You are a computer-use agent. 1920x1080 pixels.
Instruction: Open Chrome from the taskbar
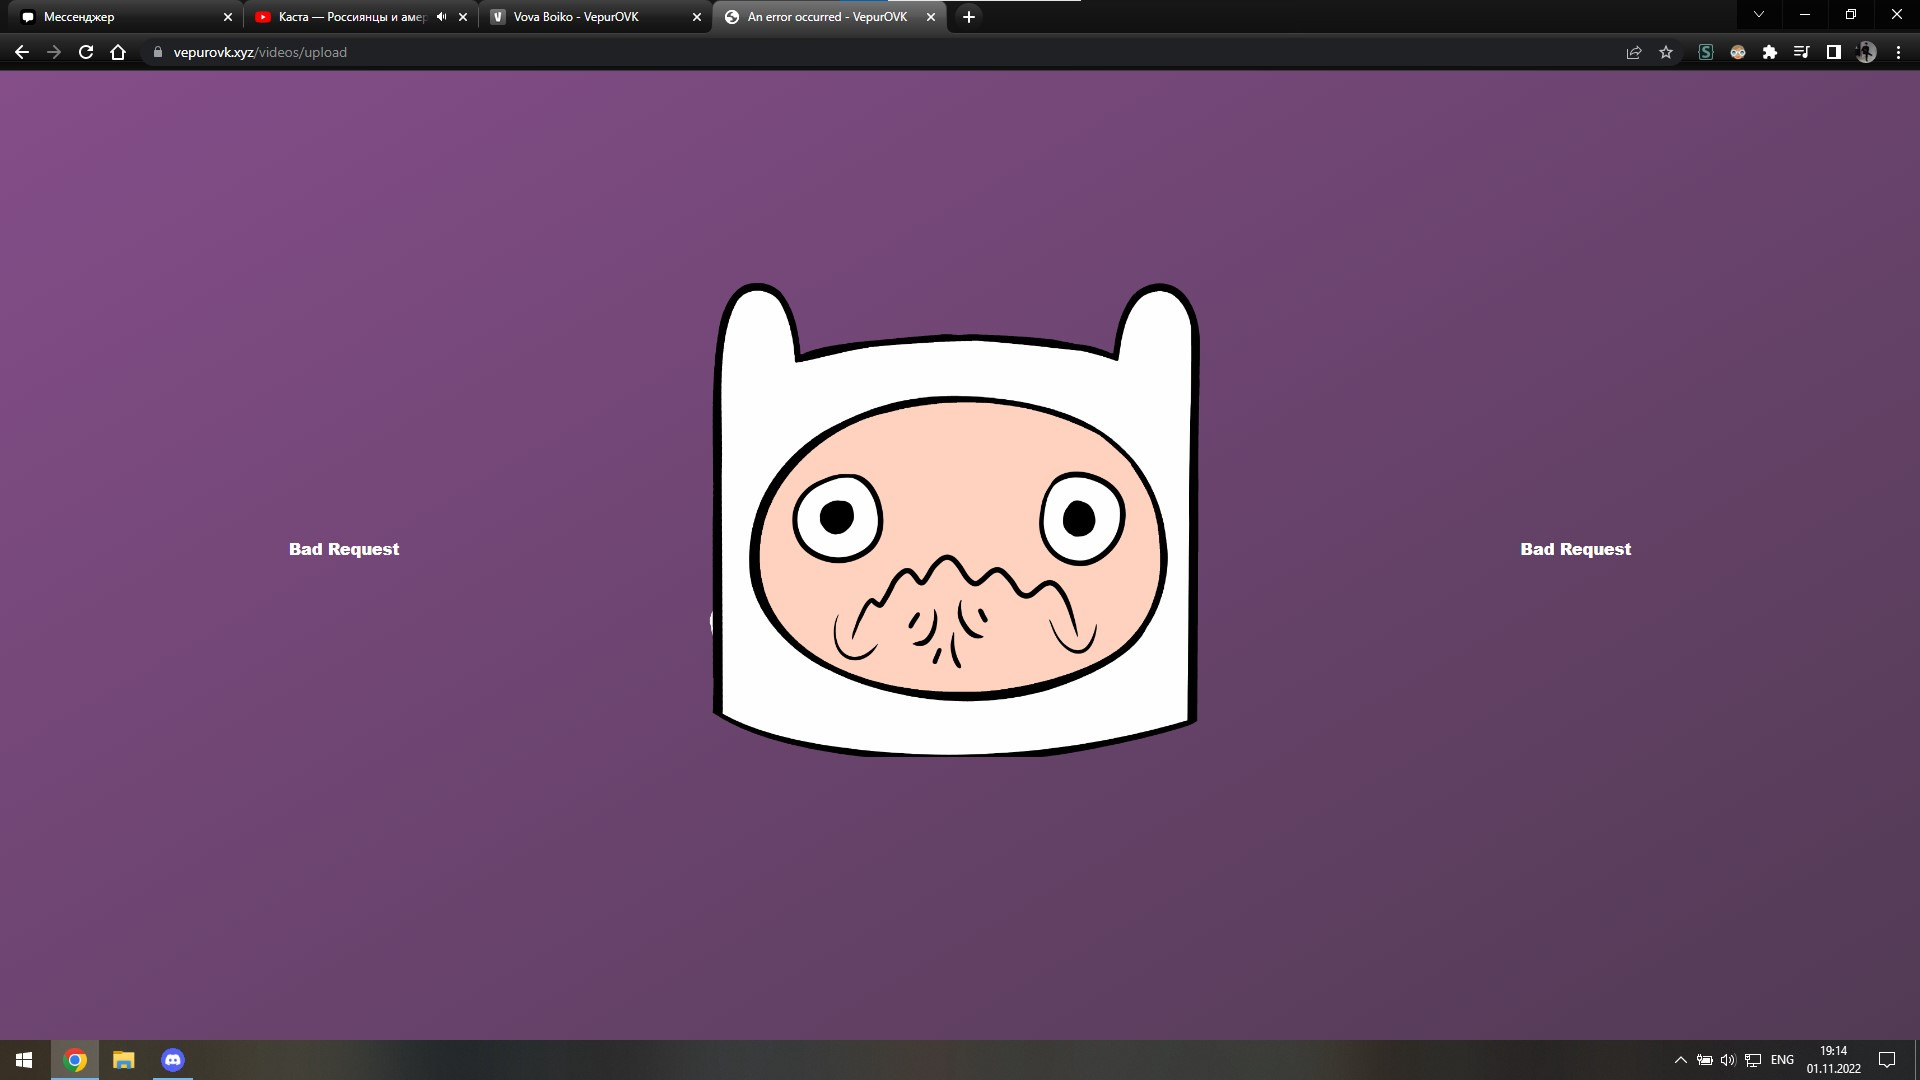tap(75, 1060)
